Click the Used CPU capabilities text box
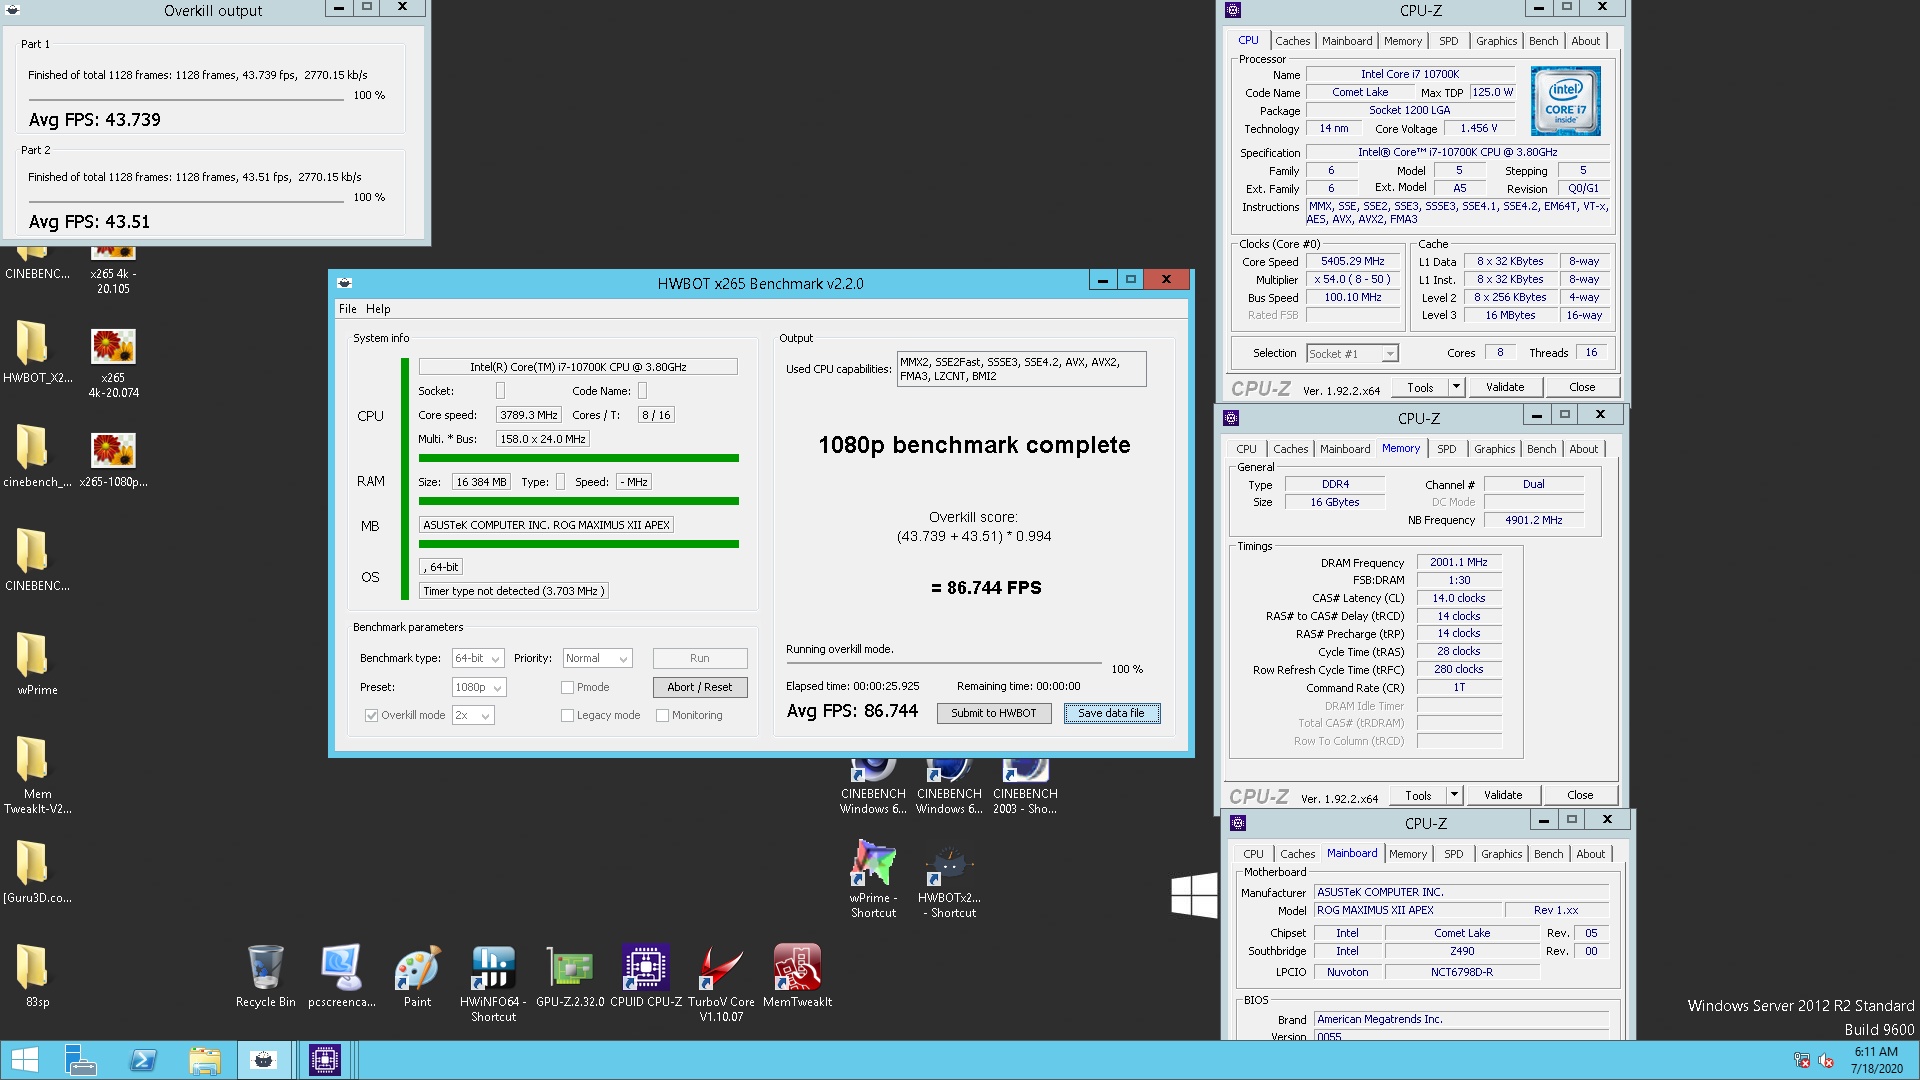 tap(1021, 369)
